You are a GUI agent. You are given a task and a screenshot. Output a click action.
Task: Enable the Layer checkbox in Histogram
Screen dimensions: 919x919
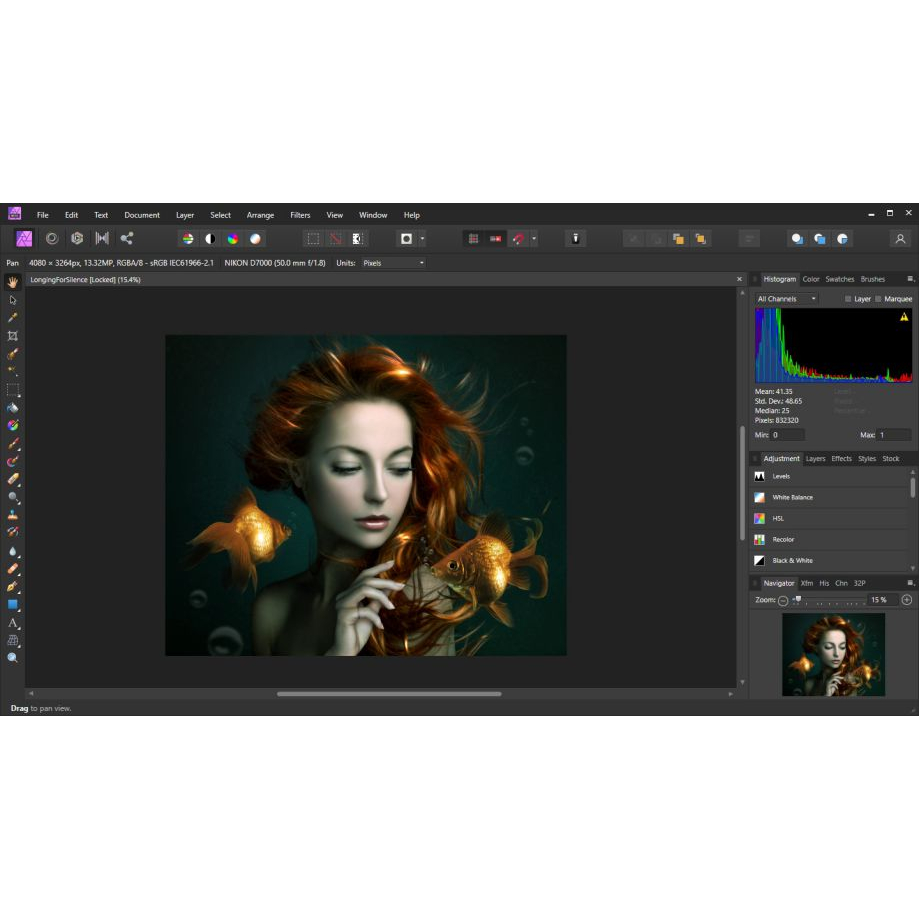[x=849, y=299]
